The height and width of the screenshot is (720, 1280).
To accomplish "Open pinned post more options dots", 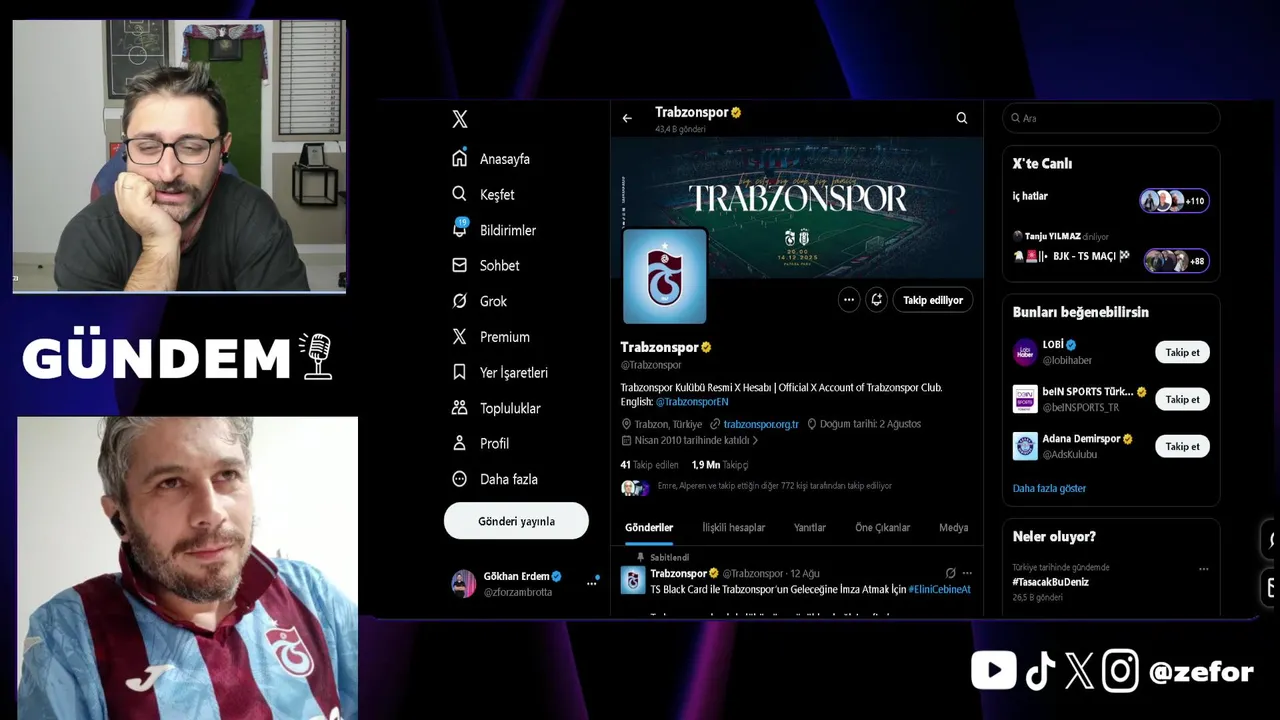I will click(967, 573).
